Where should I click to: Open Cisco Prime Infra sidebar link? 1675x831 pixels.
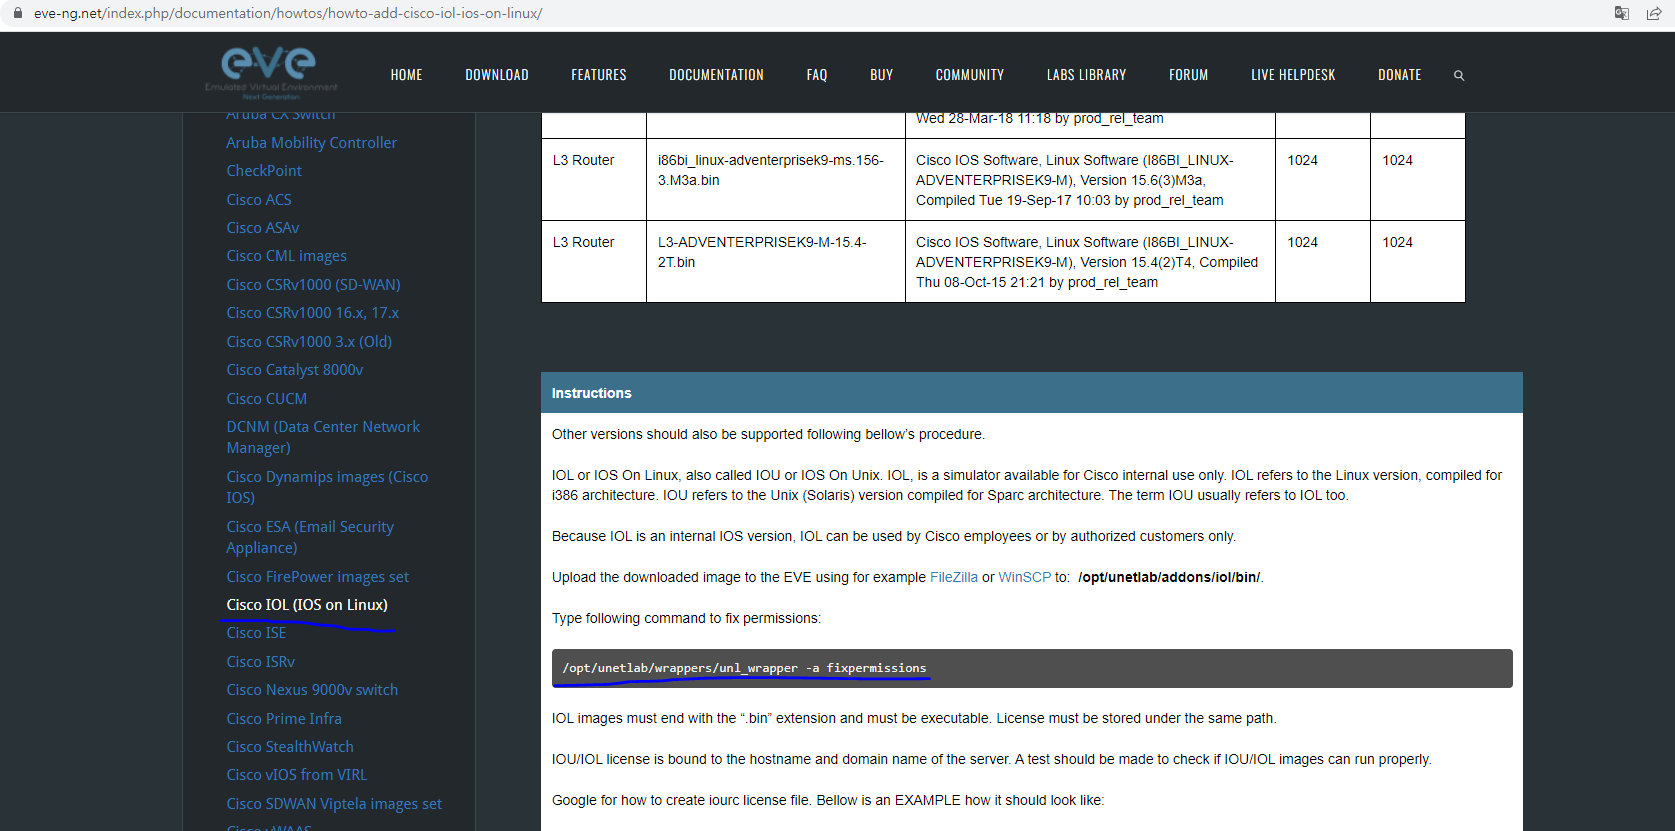[284, 719]
